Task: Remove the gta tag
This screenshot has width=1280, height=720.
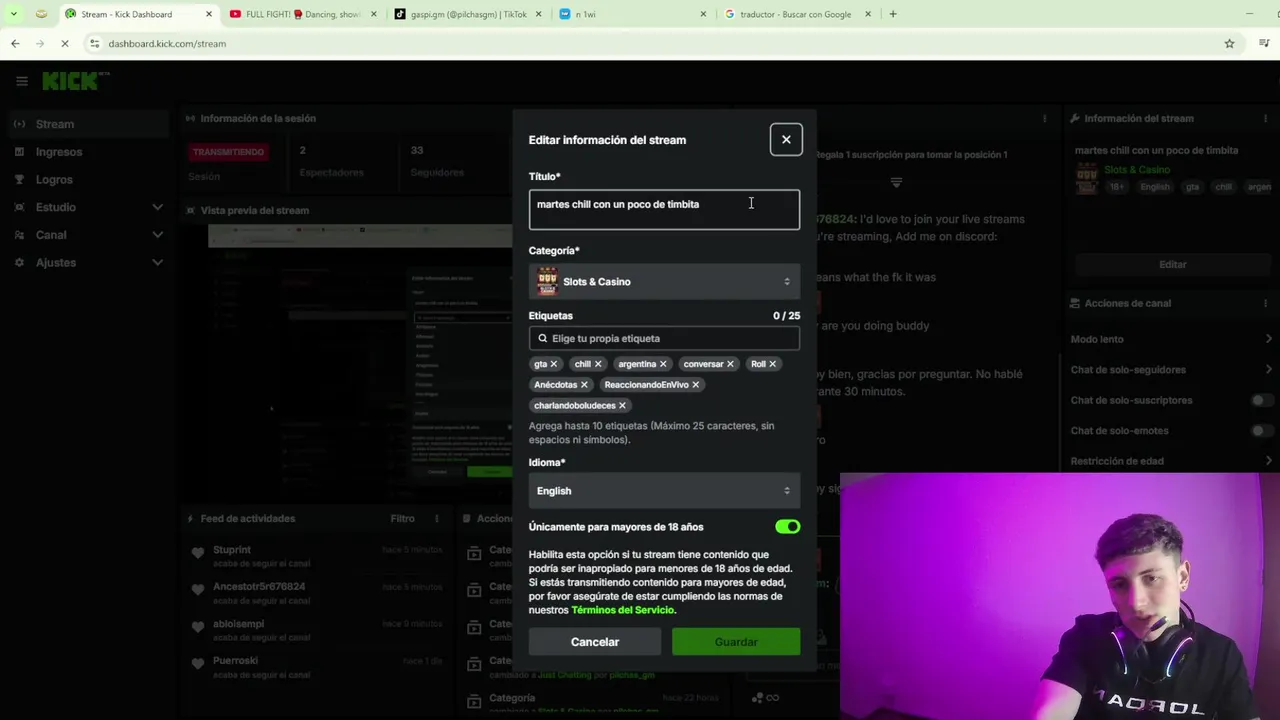Action: pyautogui.click(x=553, y=364)
